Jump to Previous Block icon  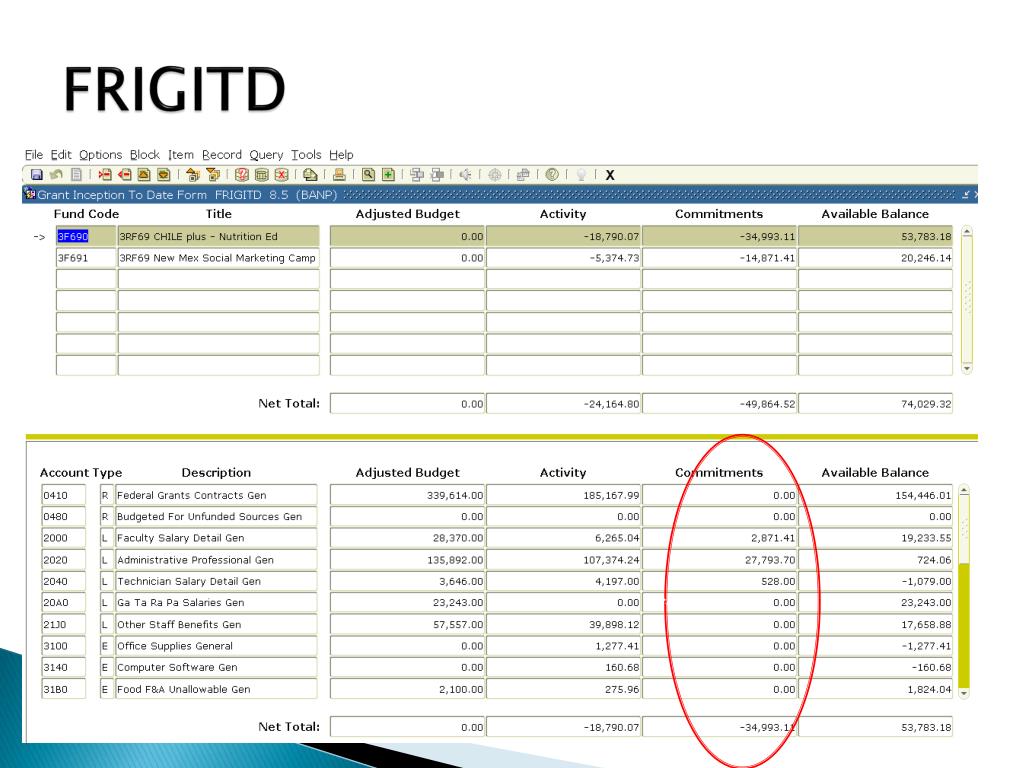[192, 174]
